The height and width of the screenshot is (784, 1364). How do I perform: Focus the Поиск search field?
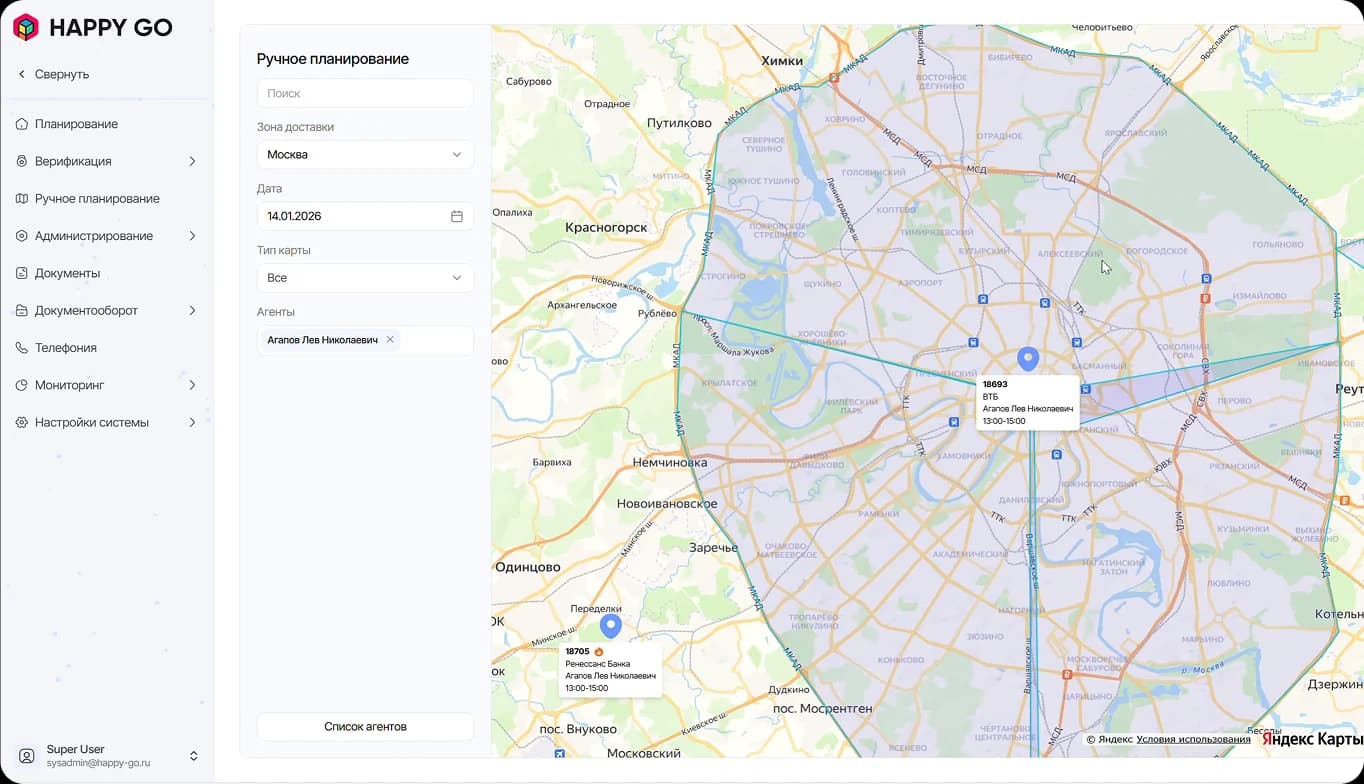tap(365, 93)
